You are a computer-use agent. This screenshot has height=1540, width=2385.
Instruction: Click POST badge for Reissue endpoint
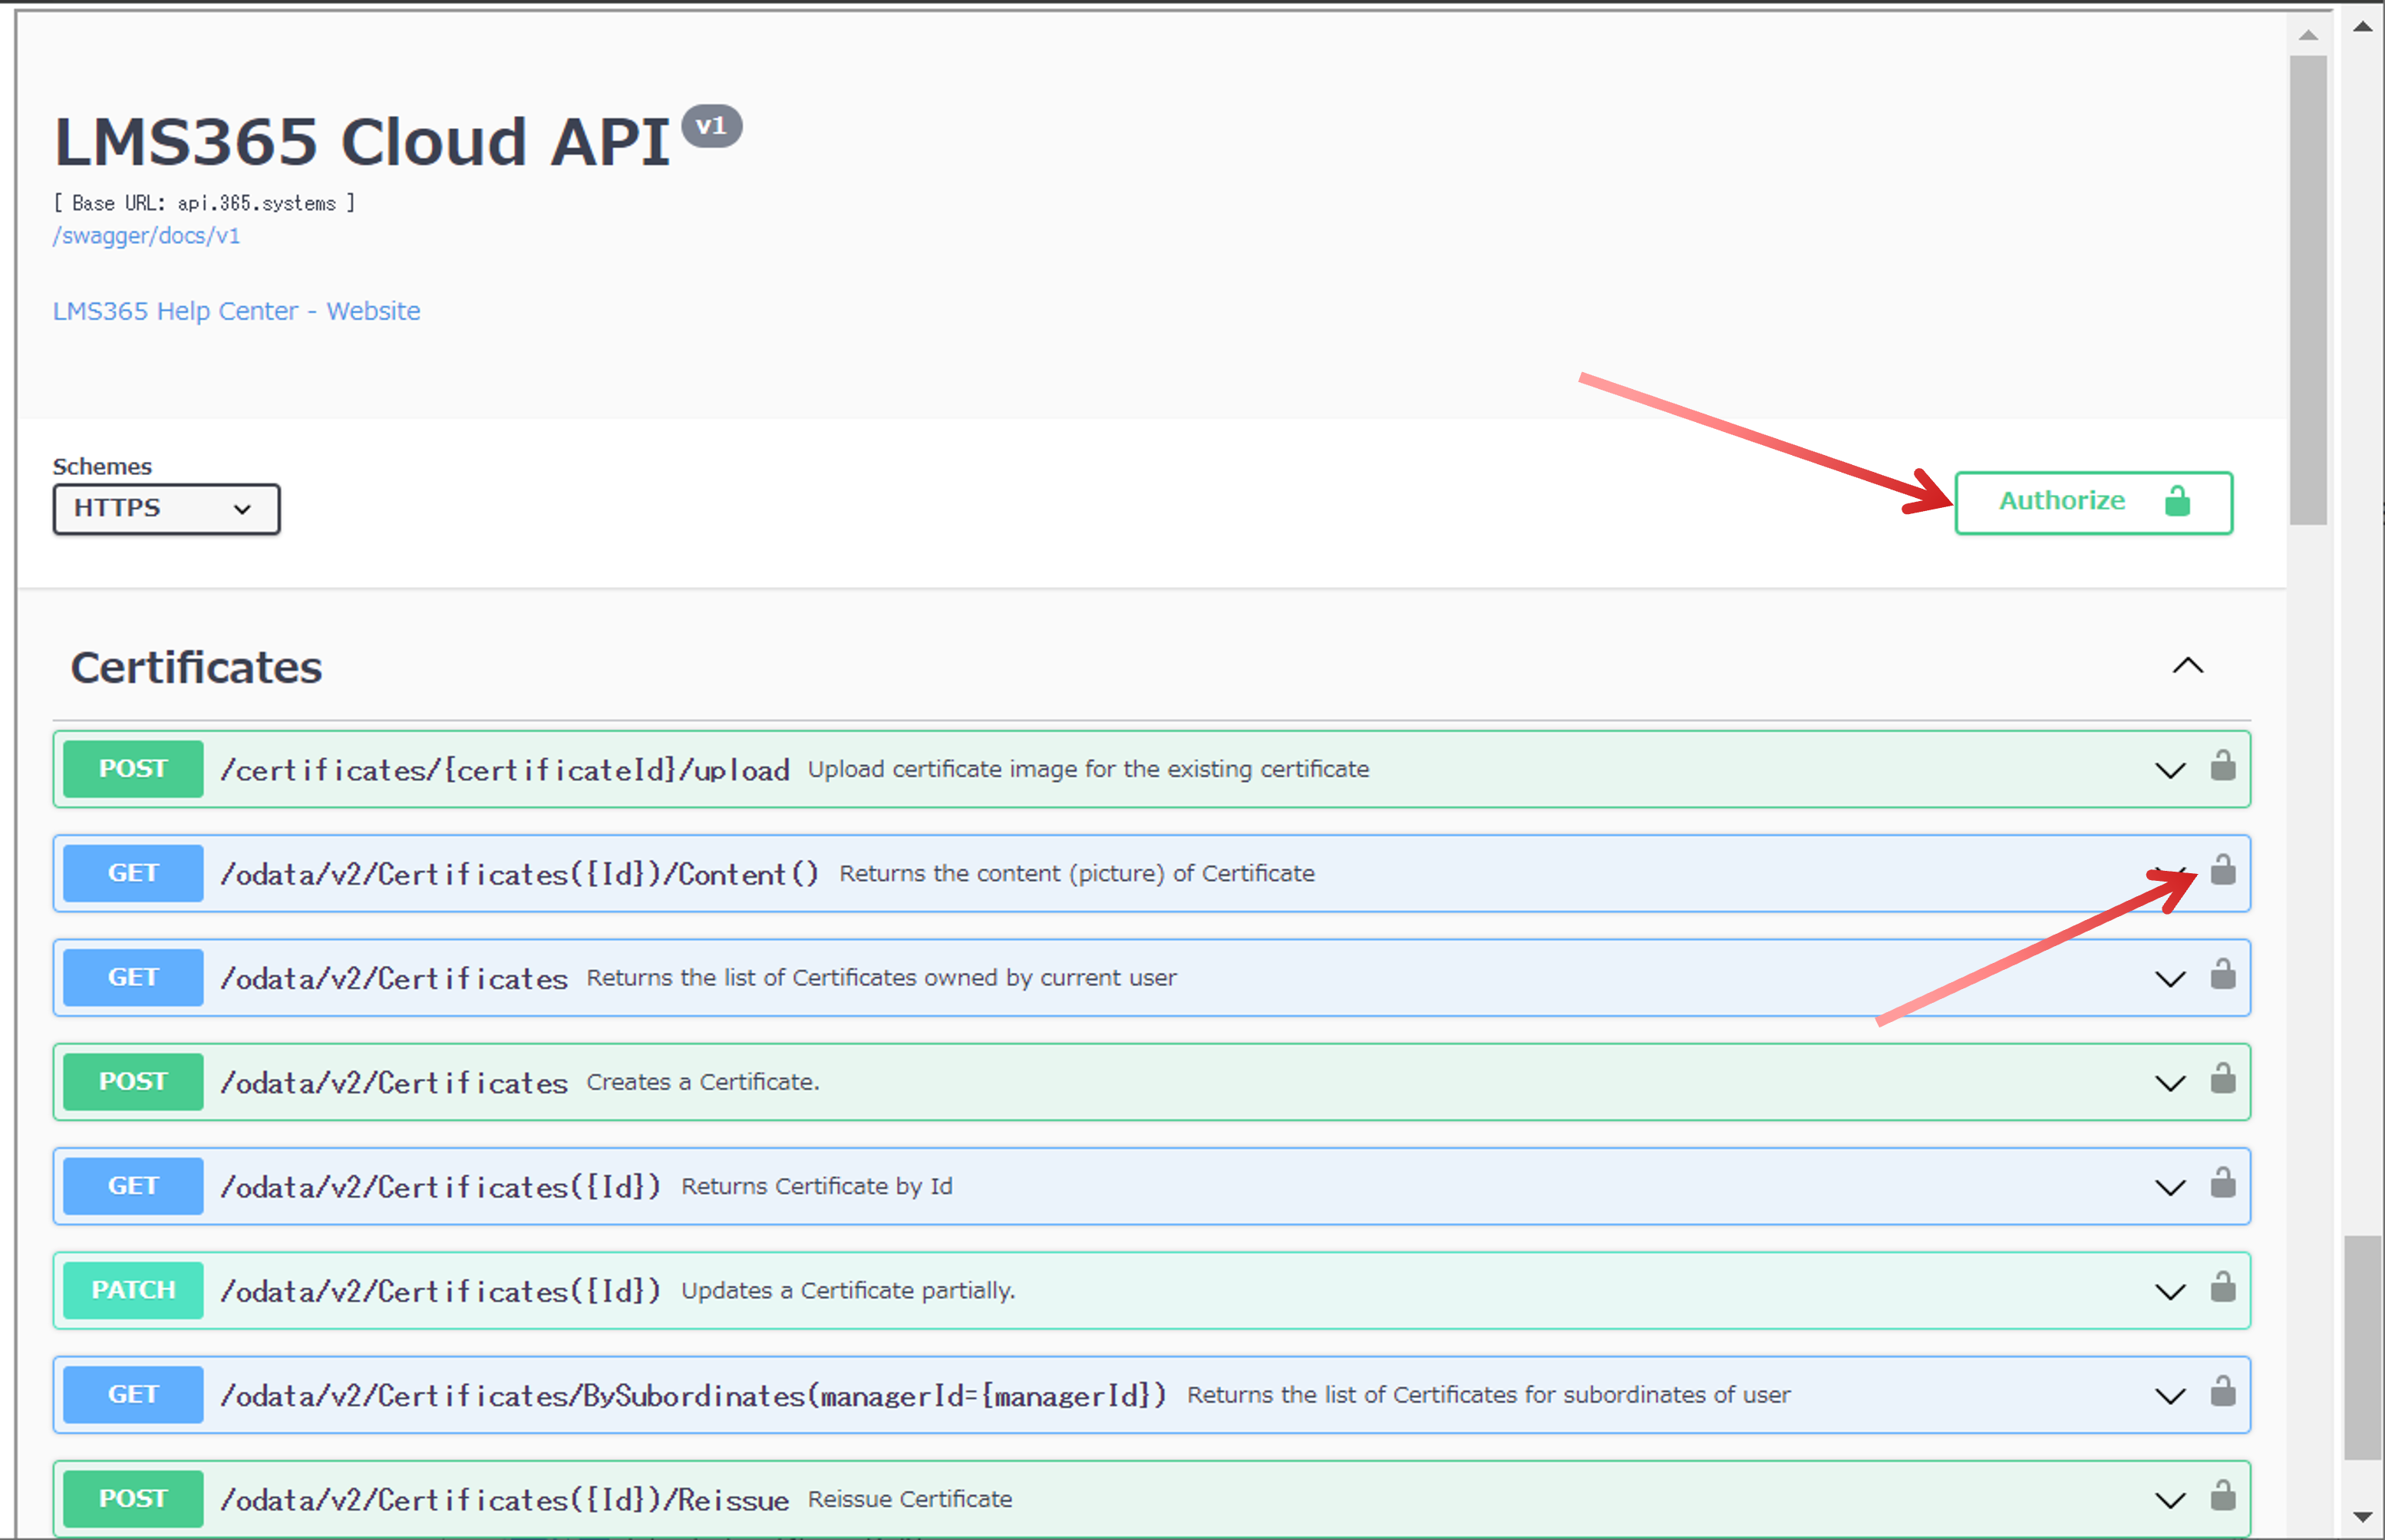click(x=133, y=1499)
